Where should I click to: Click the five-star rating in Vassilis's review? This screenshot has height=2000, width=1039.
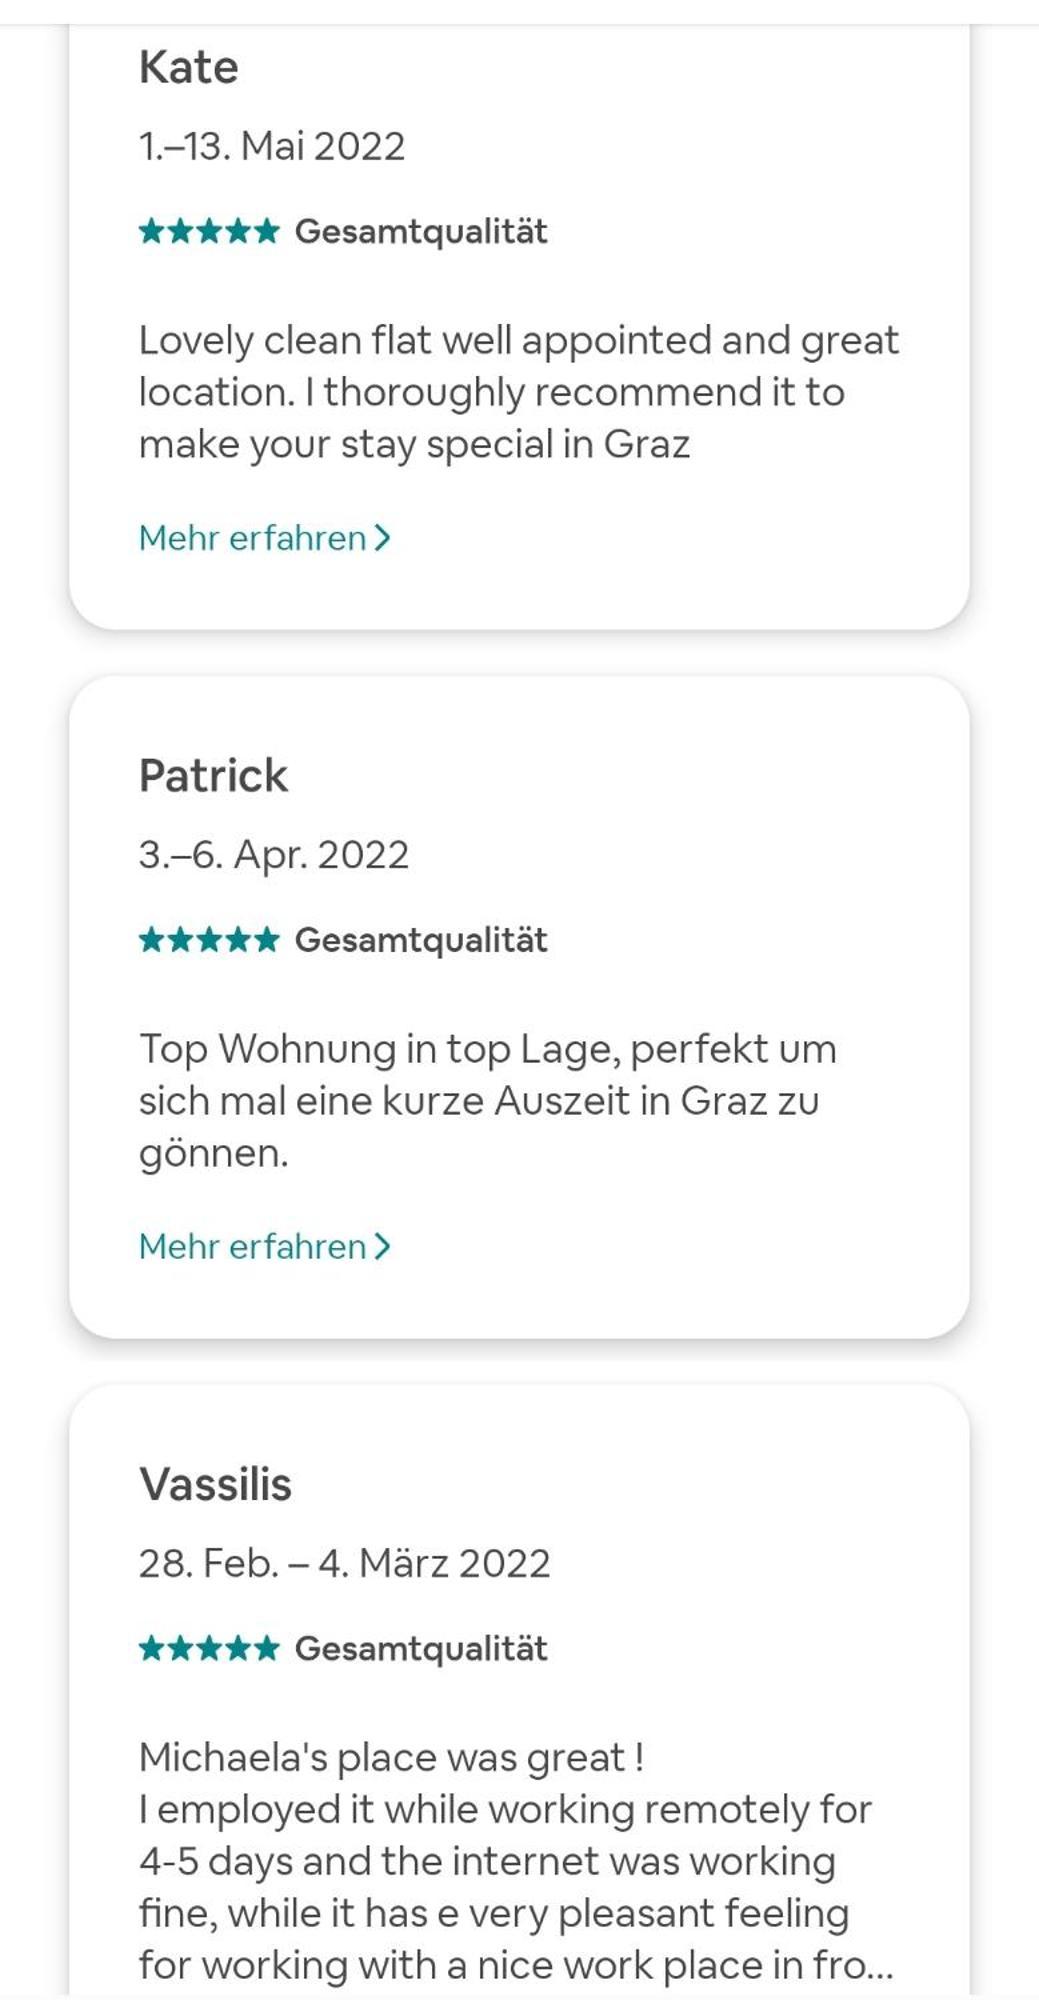(x=209, y=1649)
